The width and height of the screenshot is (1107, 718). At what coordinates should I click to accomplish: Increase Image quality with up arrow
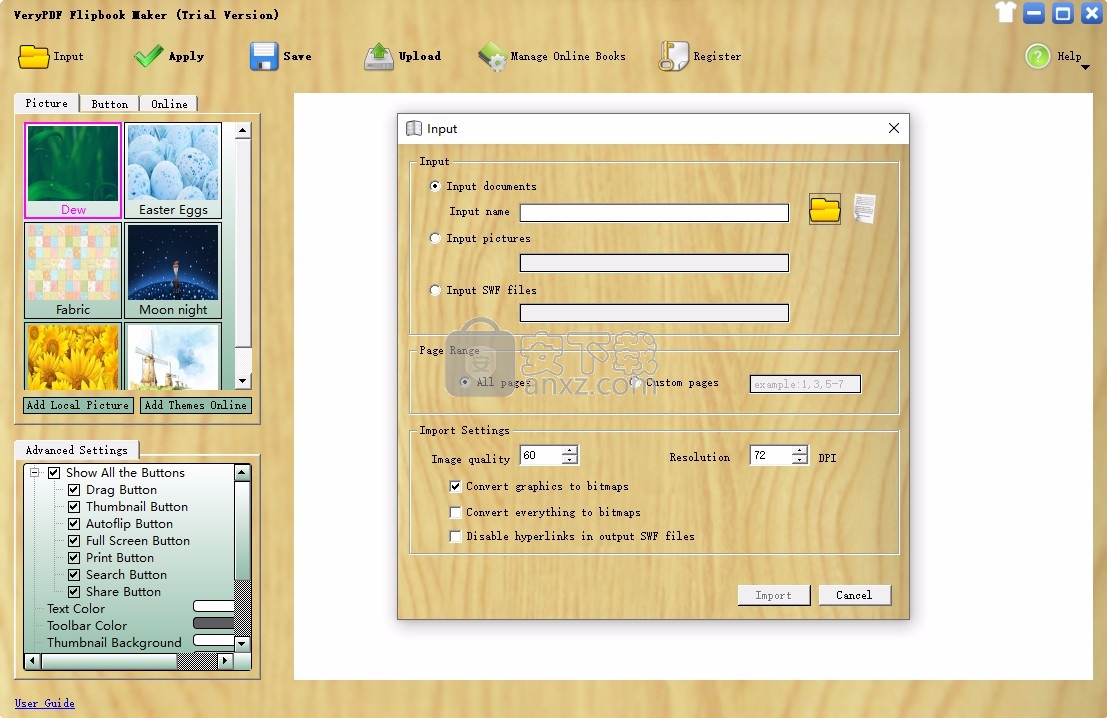(x=570, y=450)
